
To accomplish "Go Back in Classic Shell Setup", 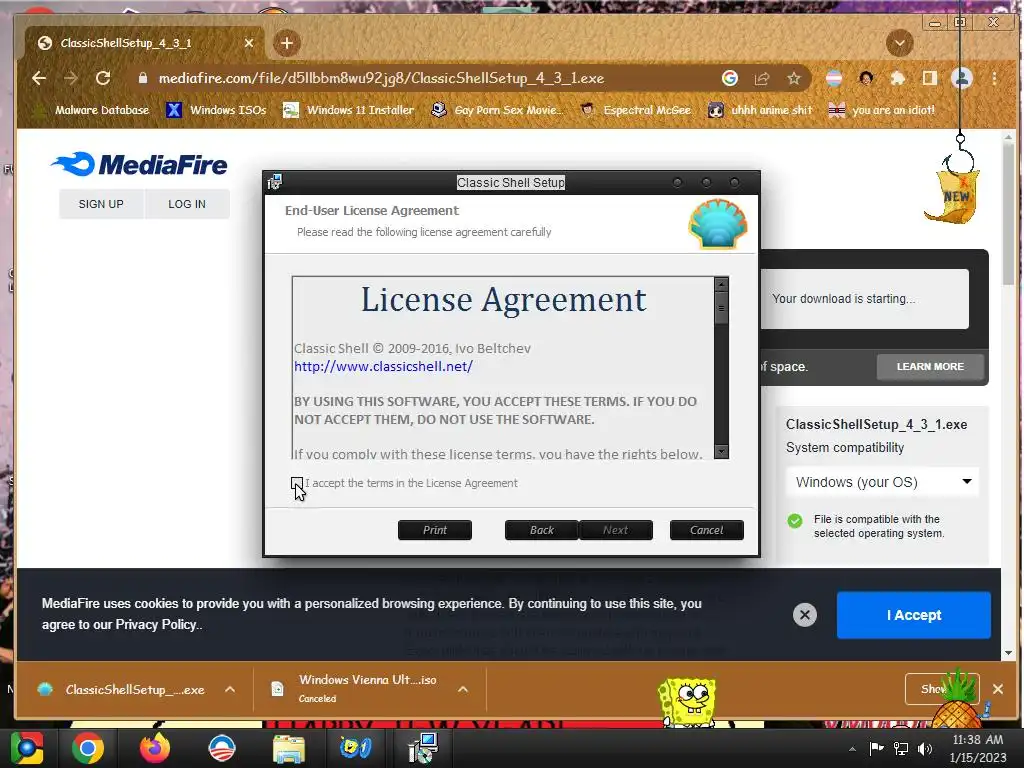I will (x=541, y=530).
